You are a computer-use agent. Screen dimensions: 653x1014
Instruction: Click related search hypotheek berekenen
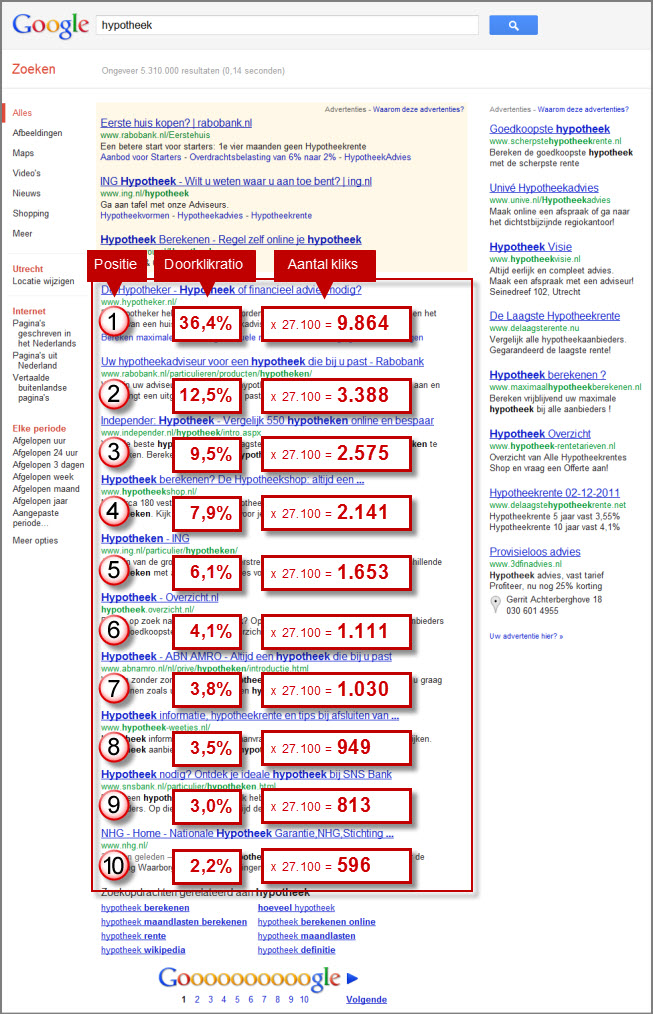(145, 908)
